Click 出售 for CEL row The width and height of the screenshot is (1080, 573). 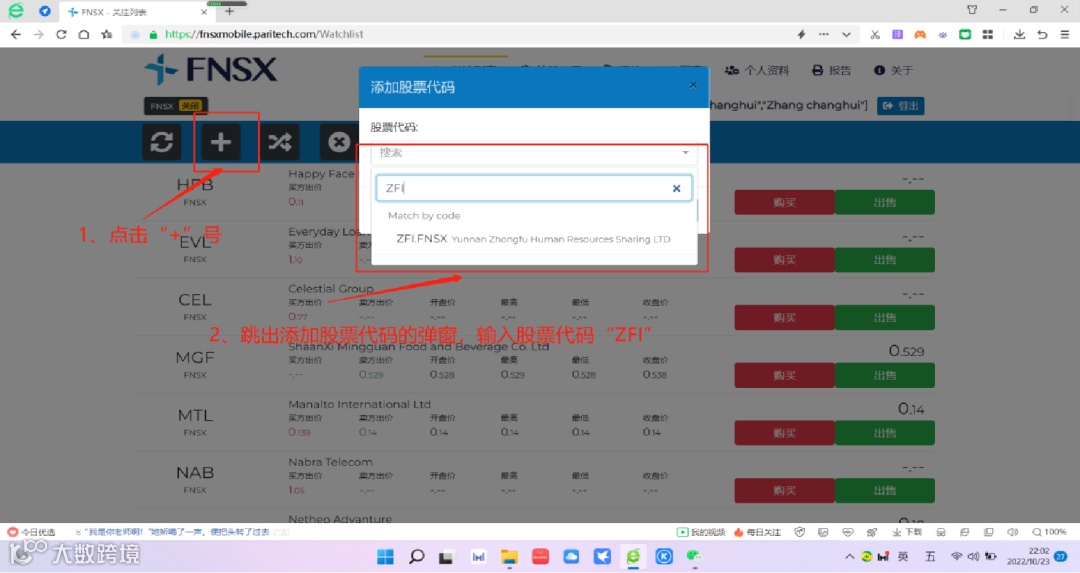click(885, 317)
